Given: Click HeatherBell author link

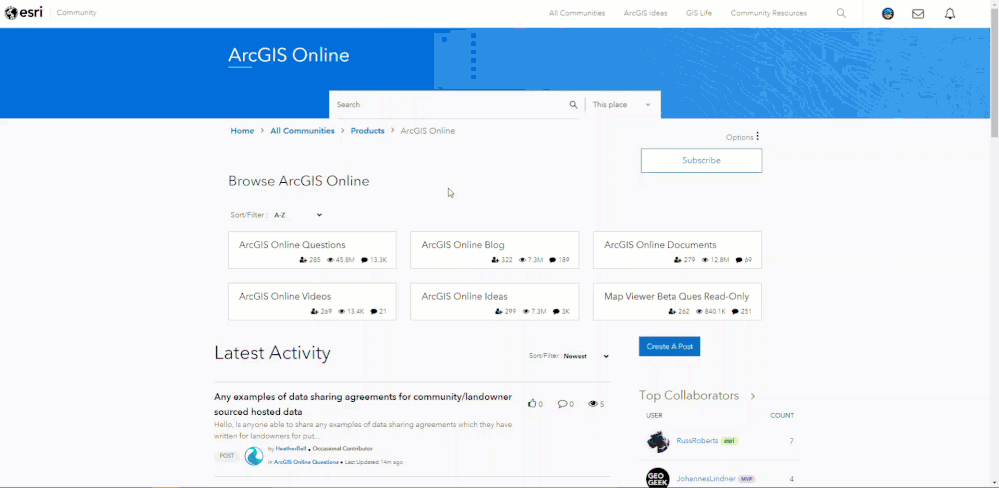Looking at the screenshot, I should (x=291, y=449).
